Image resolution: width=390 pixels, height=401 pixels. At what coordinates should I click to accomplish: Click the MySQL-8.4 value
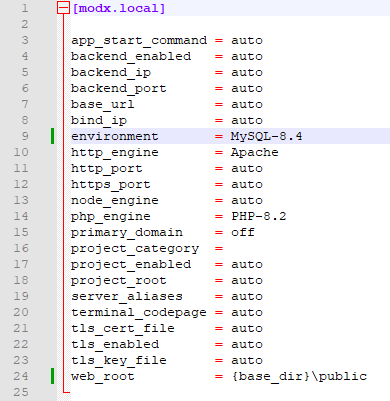point(267,136)
